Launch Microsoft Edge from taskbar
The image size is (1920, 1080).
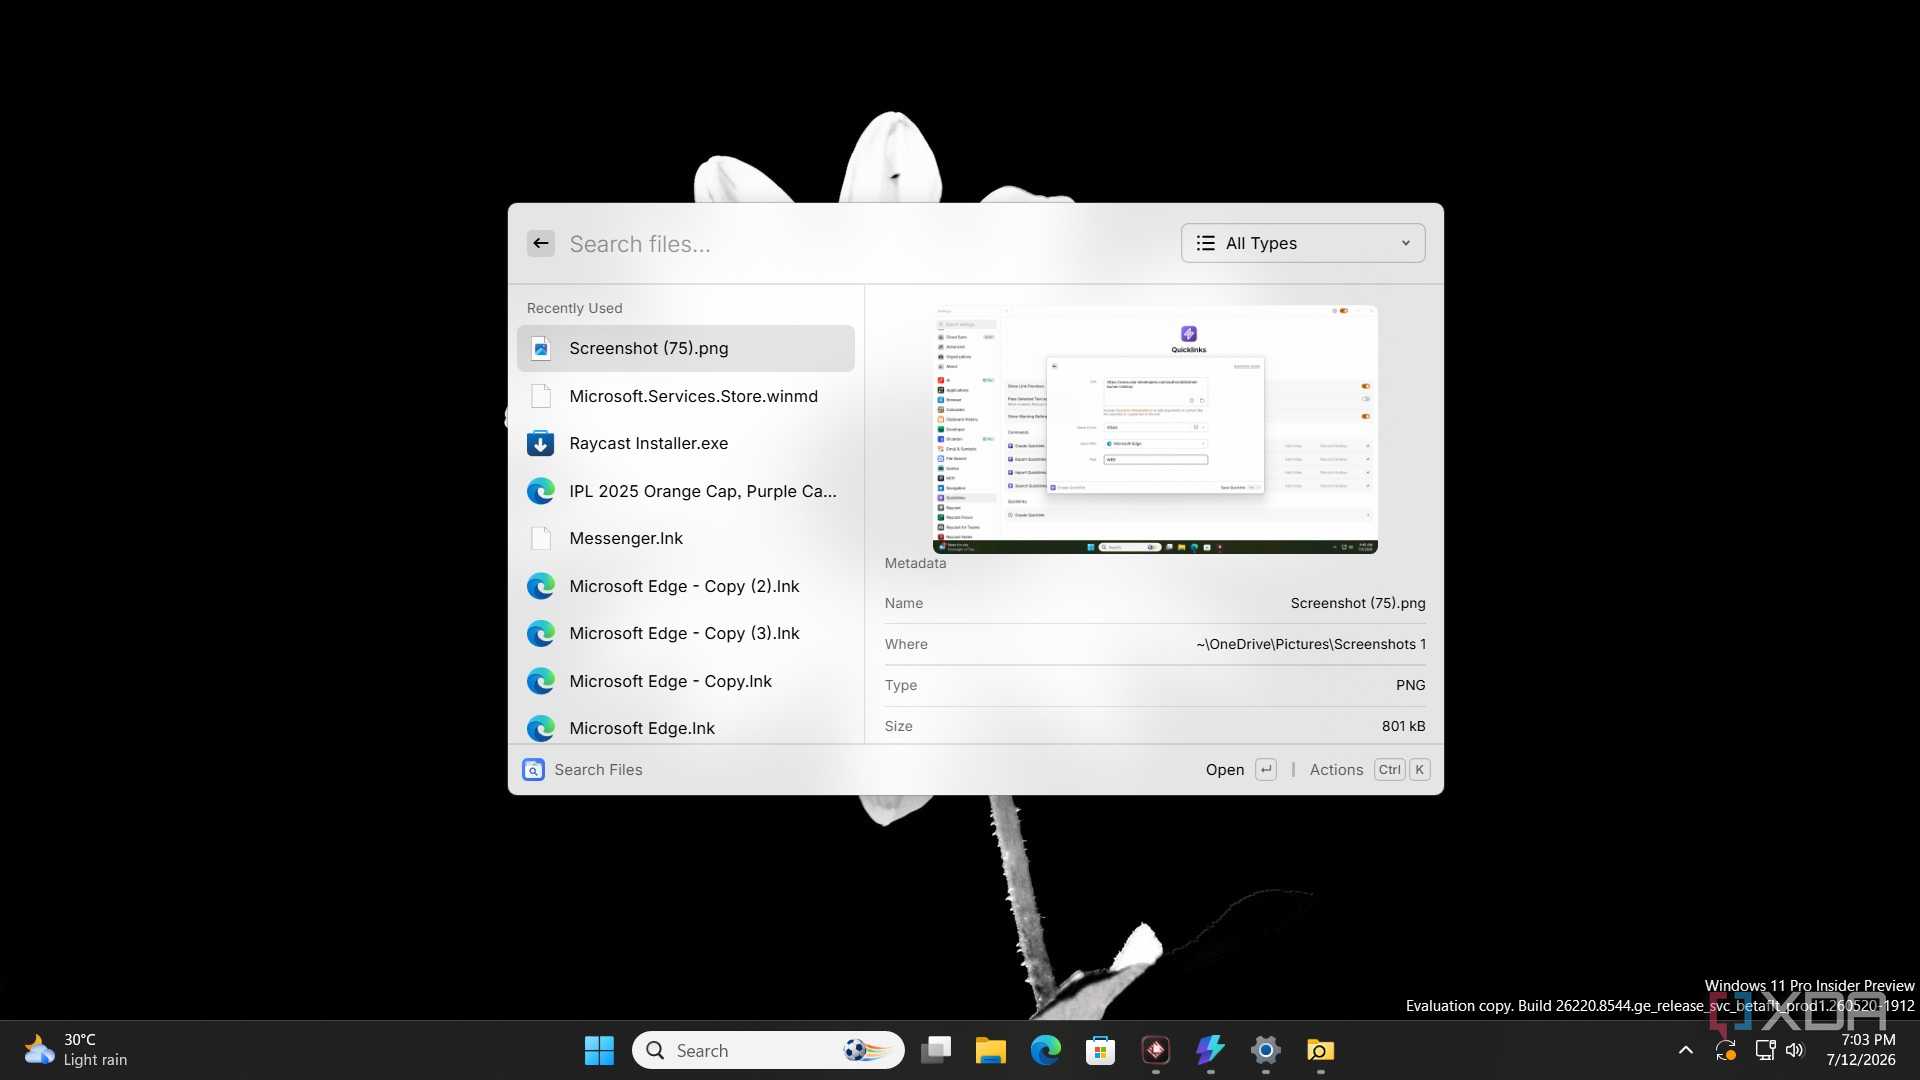coord(1046,1050)
